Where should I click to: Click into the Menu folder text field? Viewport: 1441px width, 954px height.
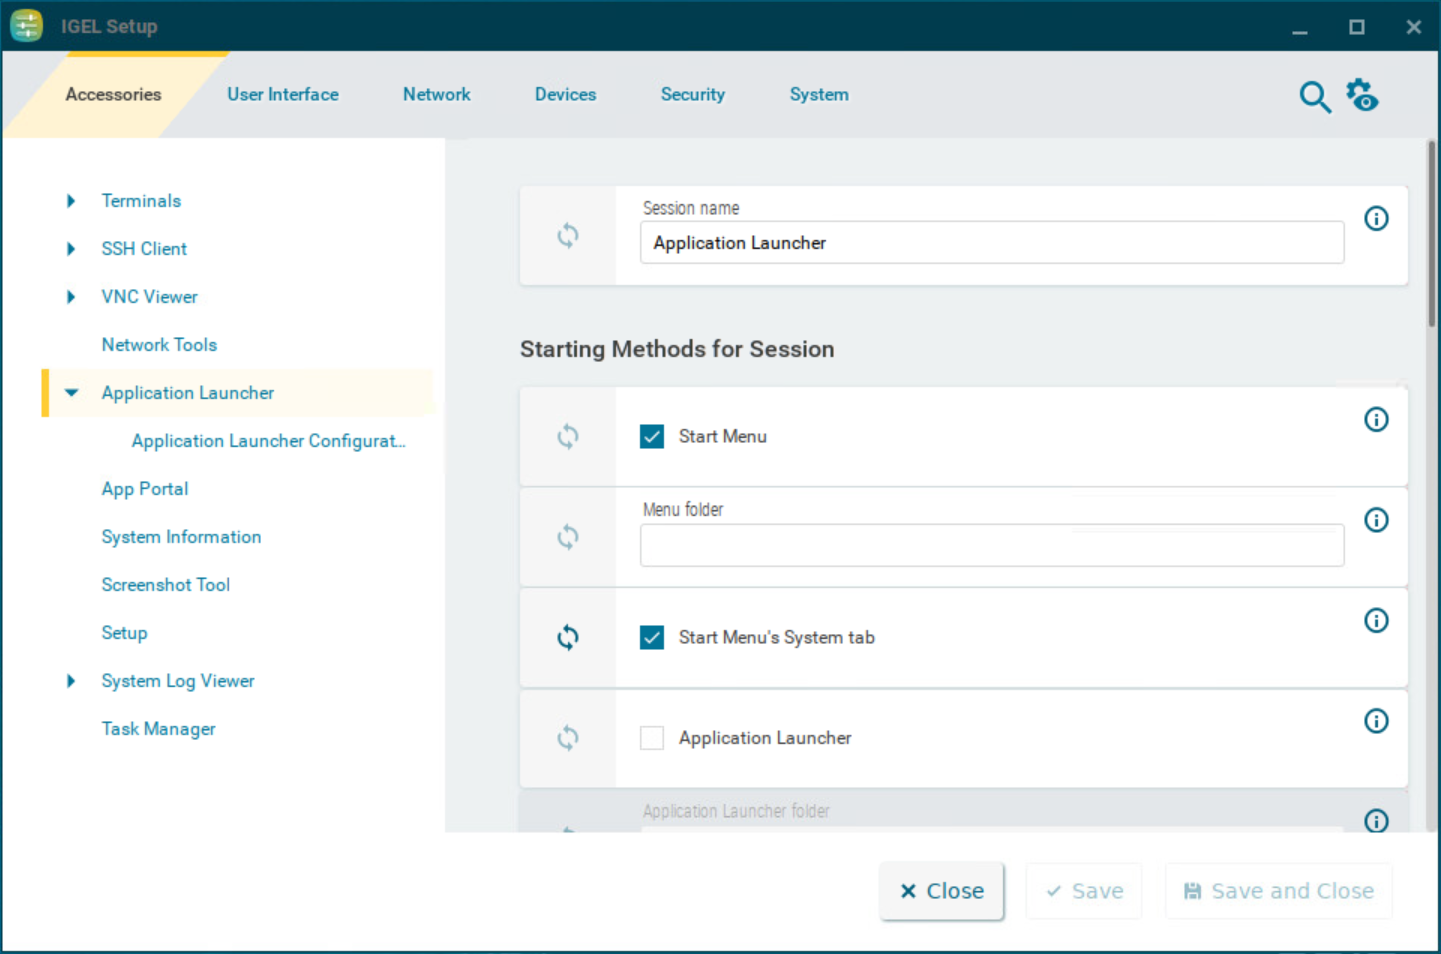click(x=991, y=546)
